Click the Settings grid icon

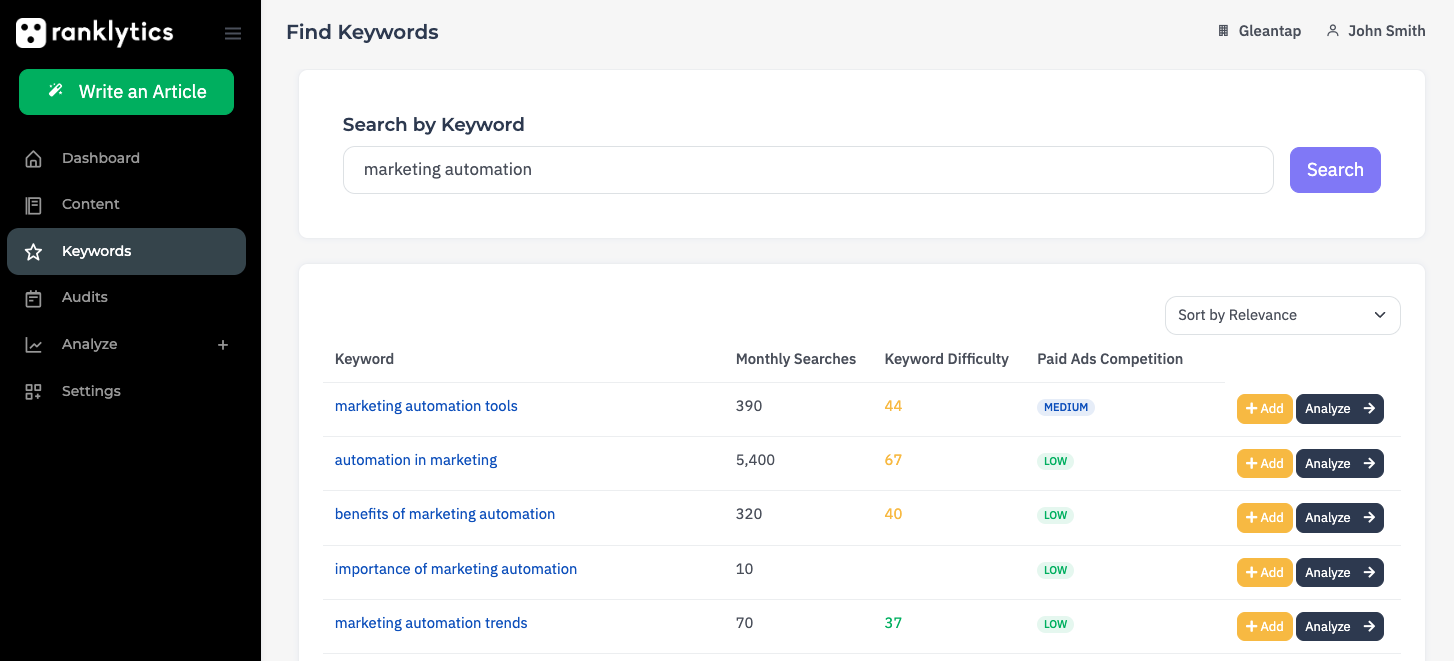coord(34,392)
